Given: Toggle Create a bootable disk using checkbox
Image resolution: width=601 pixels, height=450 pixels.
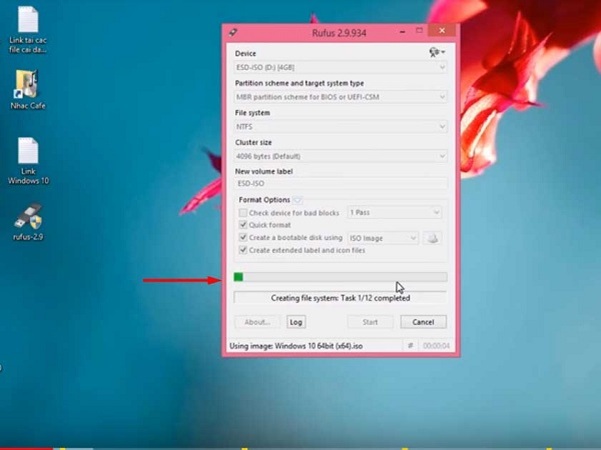Looking at the screenshot, I should [243, 238].
